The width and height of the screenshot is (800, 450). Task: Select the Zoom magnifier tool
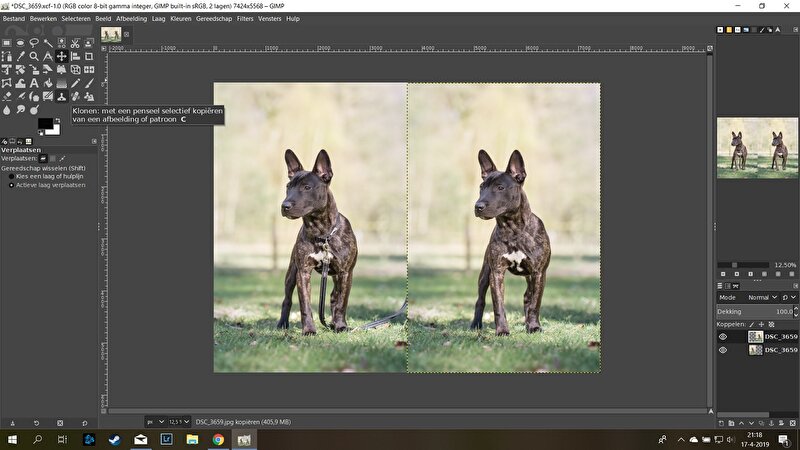(x=34, y=56)
